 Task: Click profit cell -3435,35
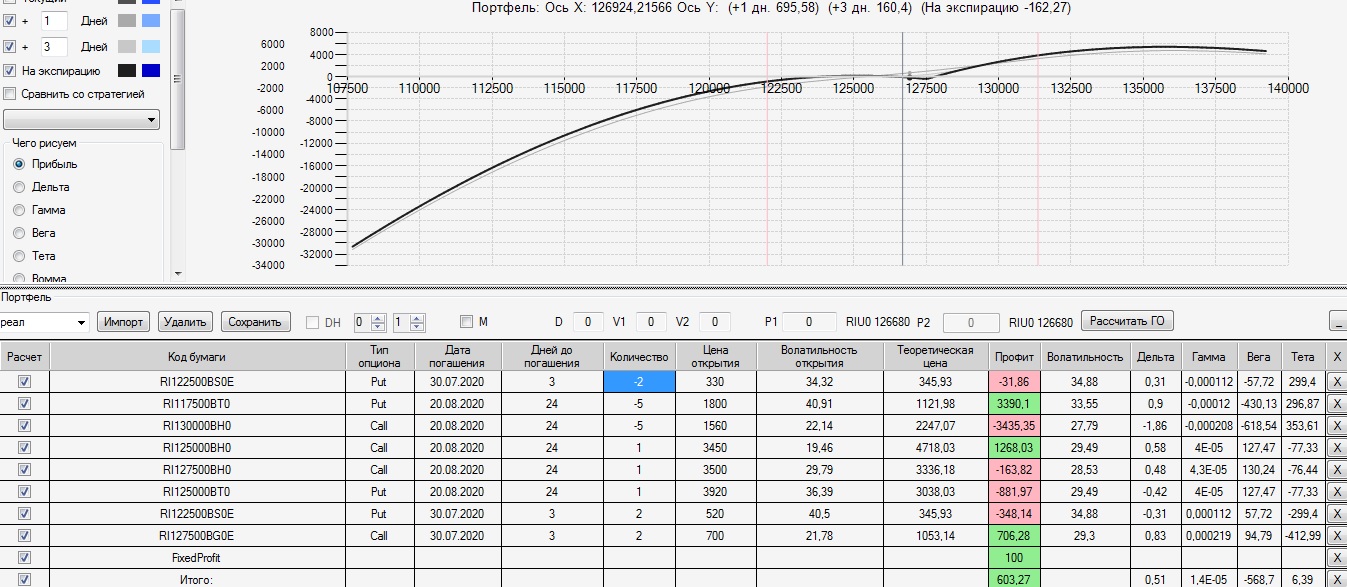pyautogui.click(x=1015, y=426)
